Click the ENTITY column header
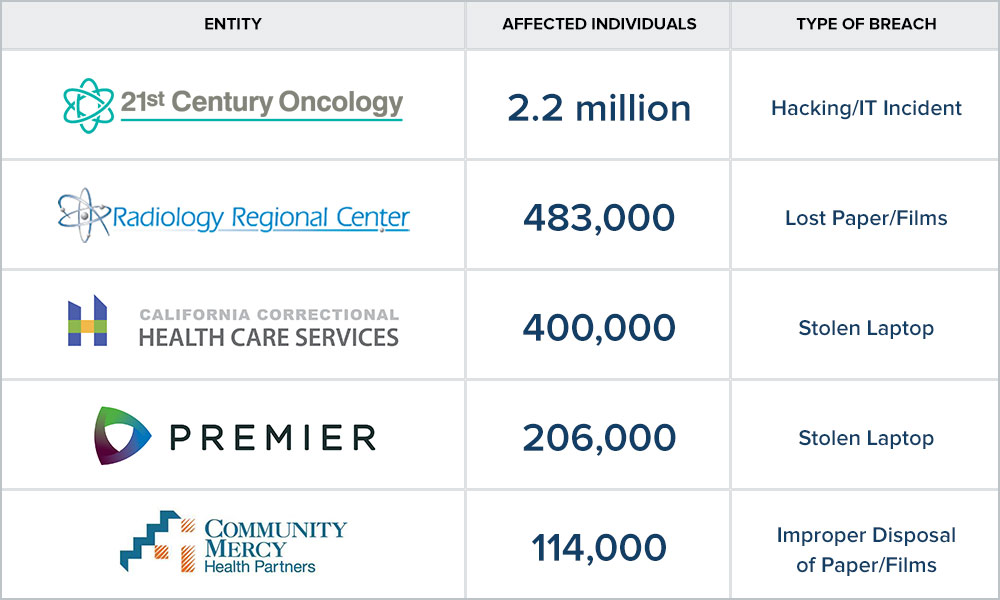The image size is (1000, 600). (x=233, y=24)
